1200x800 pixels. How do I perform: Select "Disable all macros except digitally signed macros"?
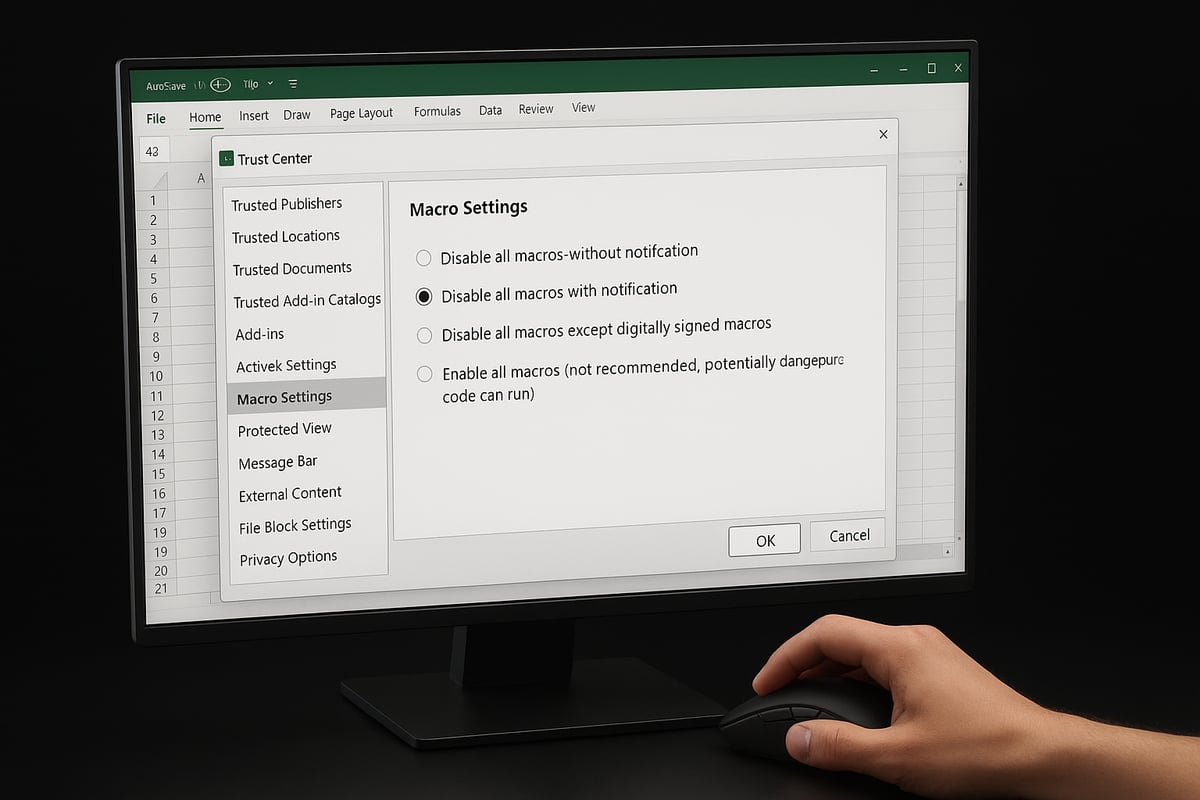coord(424,334)
